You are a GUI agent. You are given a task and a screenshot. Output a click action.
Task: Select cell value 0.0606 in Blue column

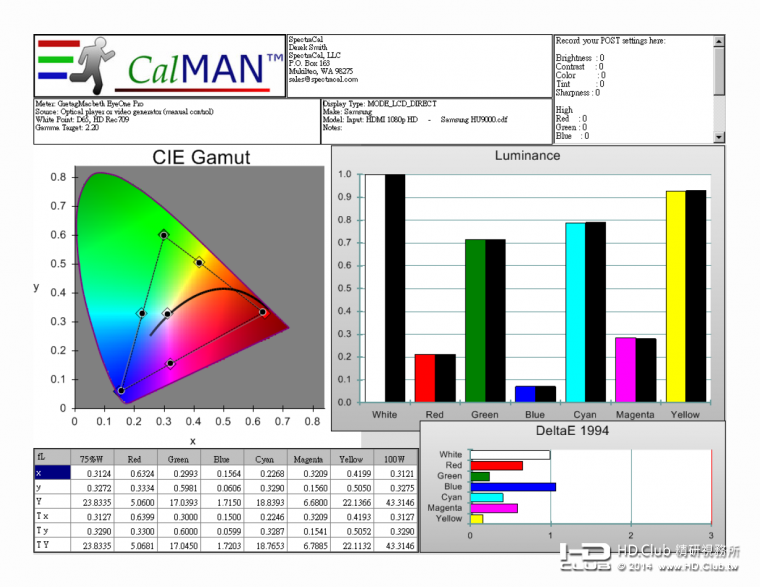[x=222, y=488]
